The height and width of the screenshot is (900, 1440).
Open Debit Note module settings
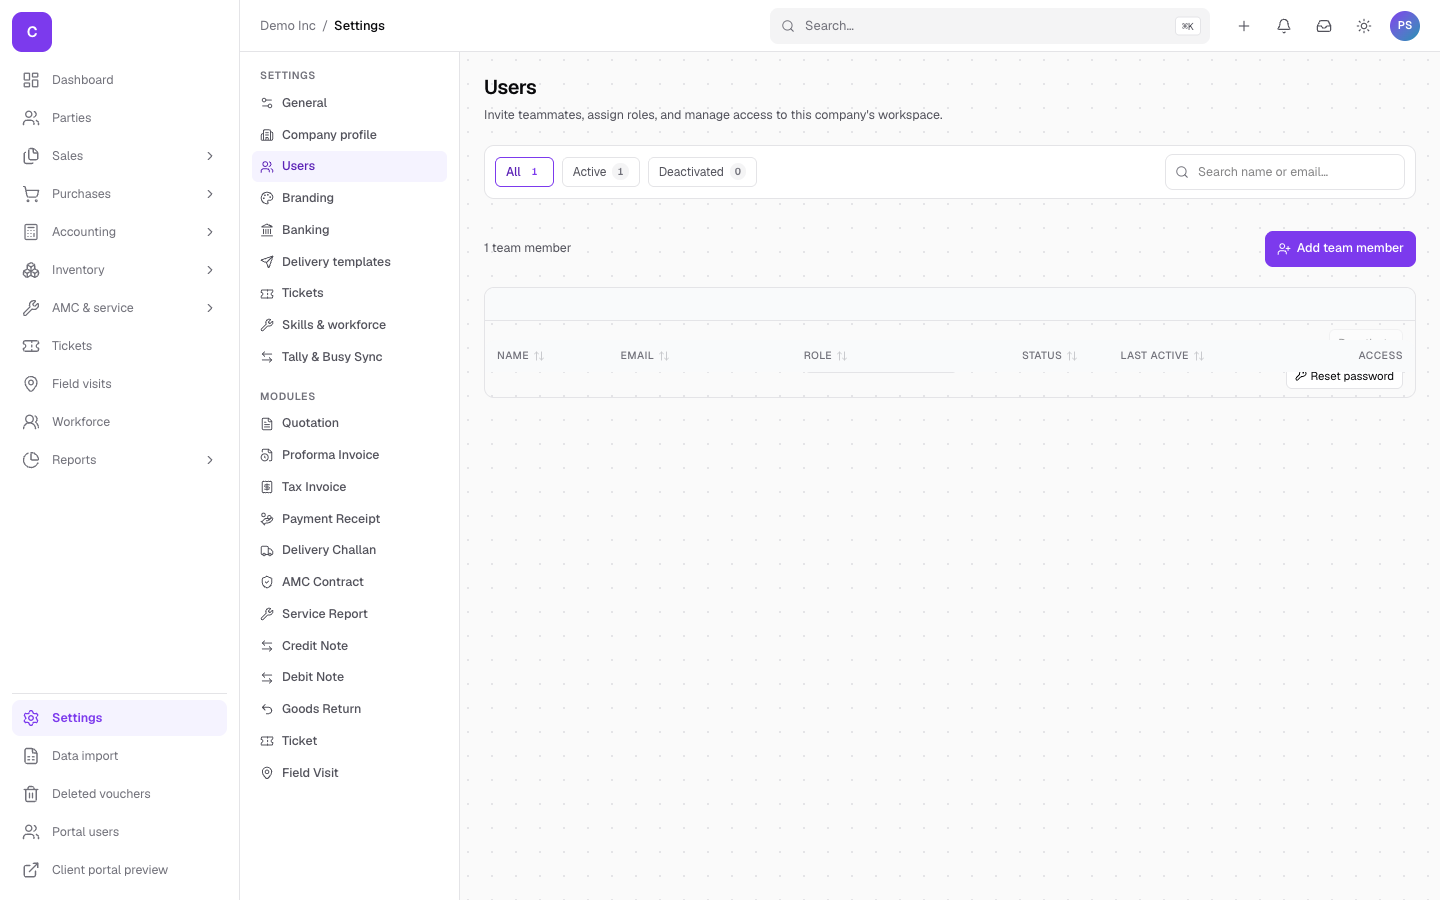pos(349,677)
